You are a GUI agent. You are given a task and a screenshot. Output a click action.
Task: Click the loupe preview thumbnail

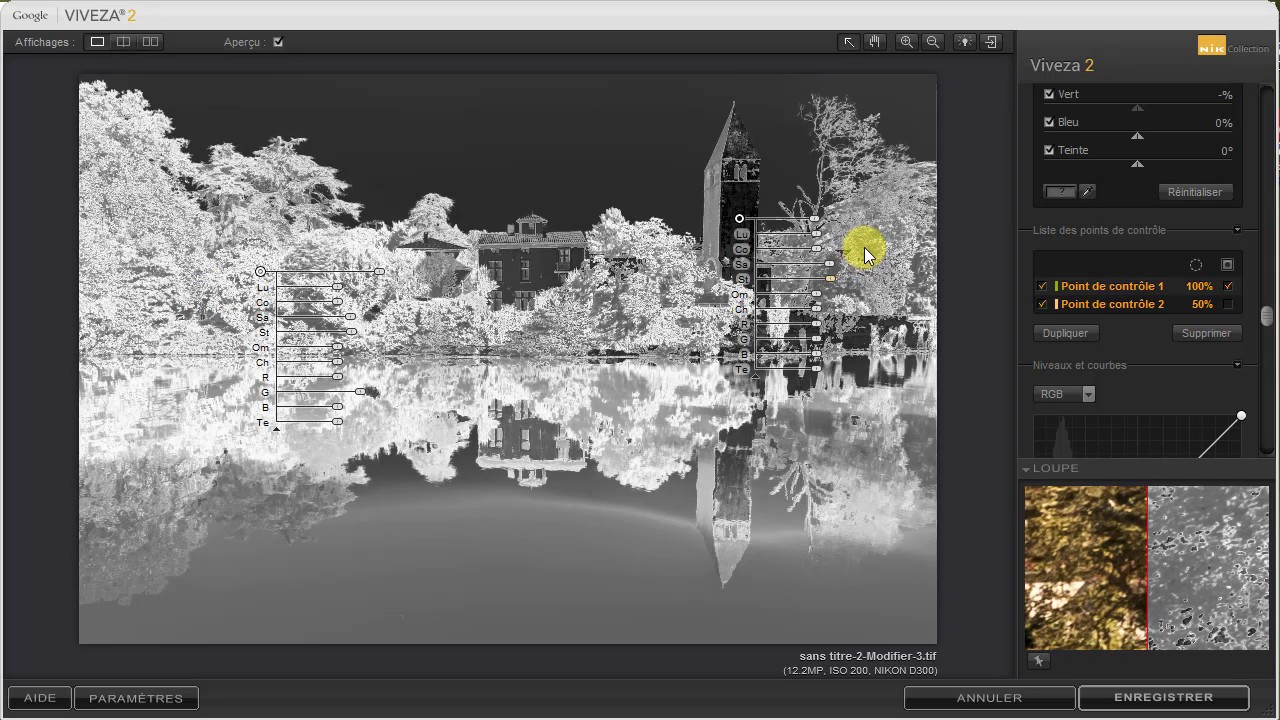tap(1147, 568)
